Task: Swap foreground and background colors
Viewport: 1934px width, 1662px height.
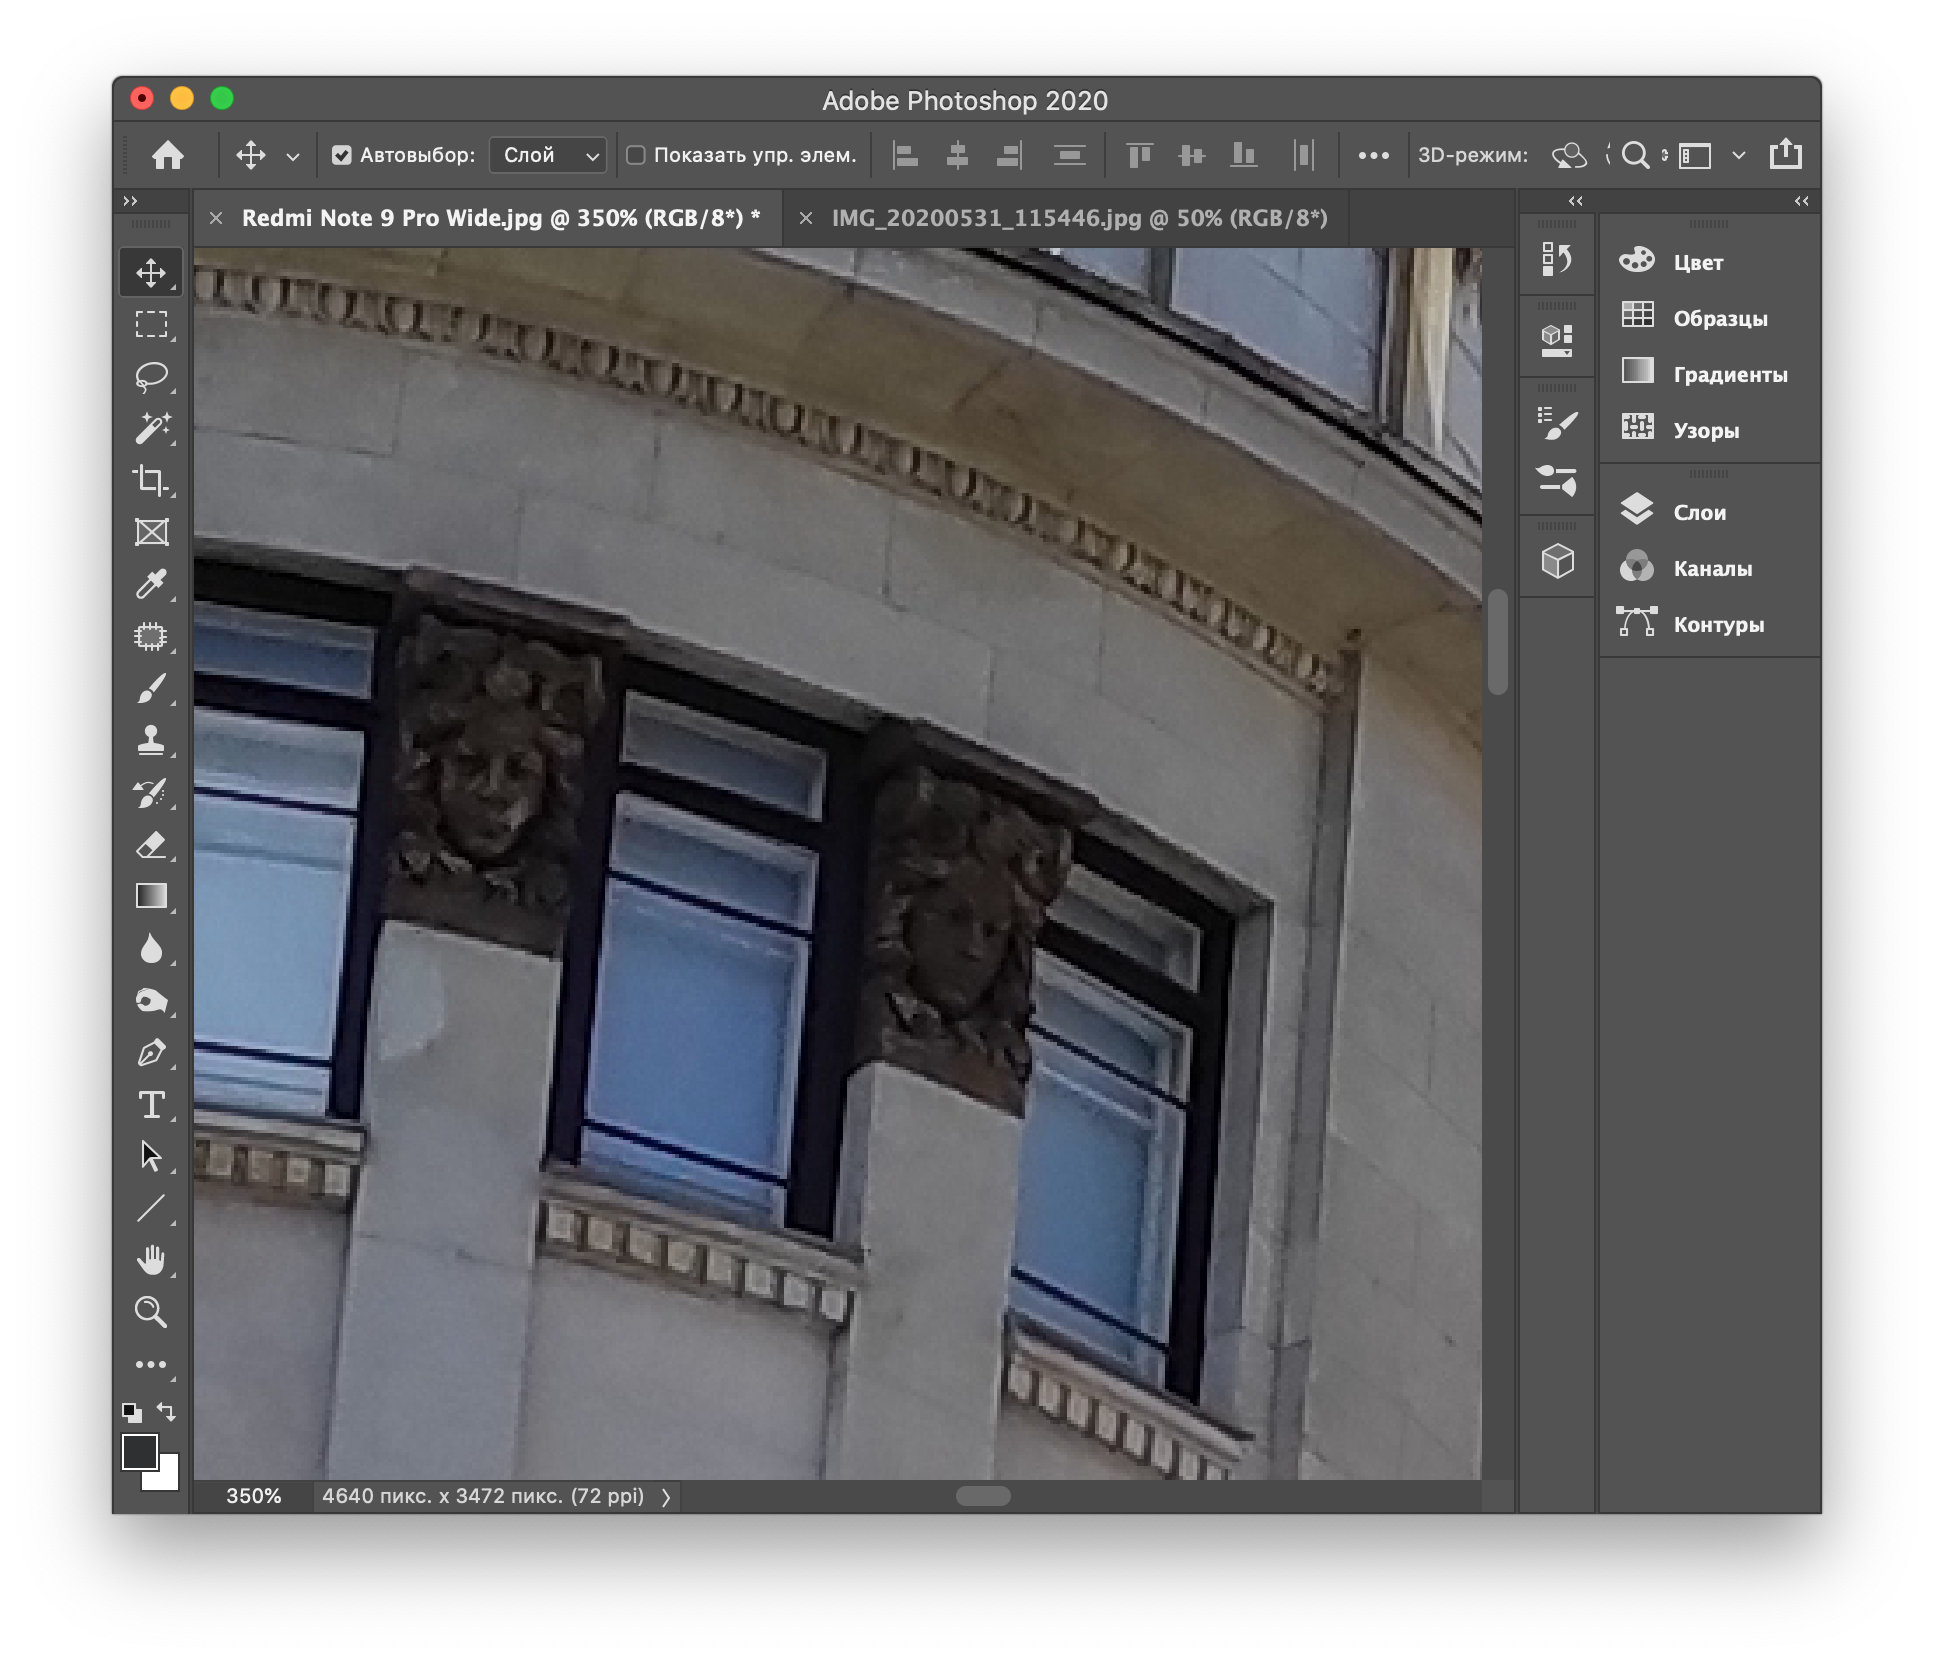Action: pos(167,1411)
